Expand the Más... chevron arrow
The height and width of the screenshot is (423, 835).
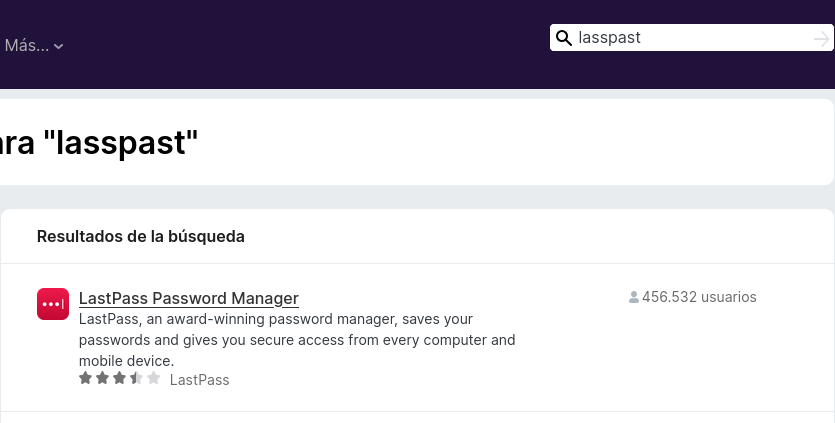(59, 46)
